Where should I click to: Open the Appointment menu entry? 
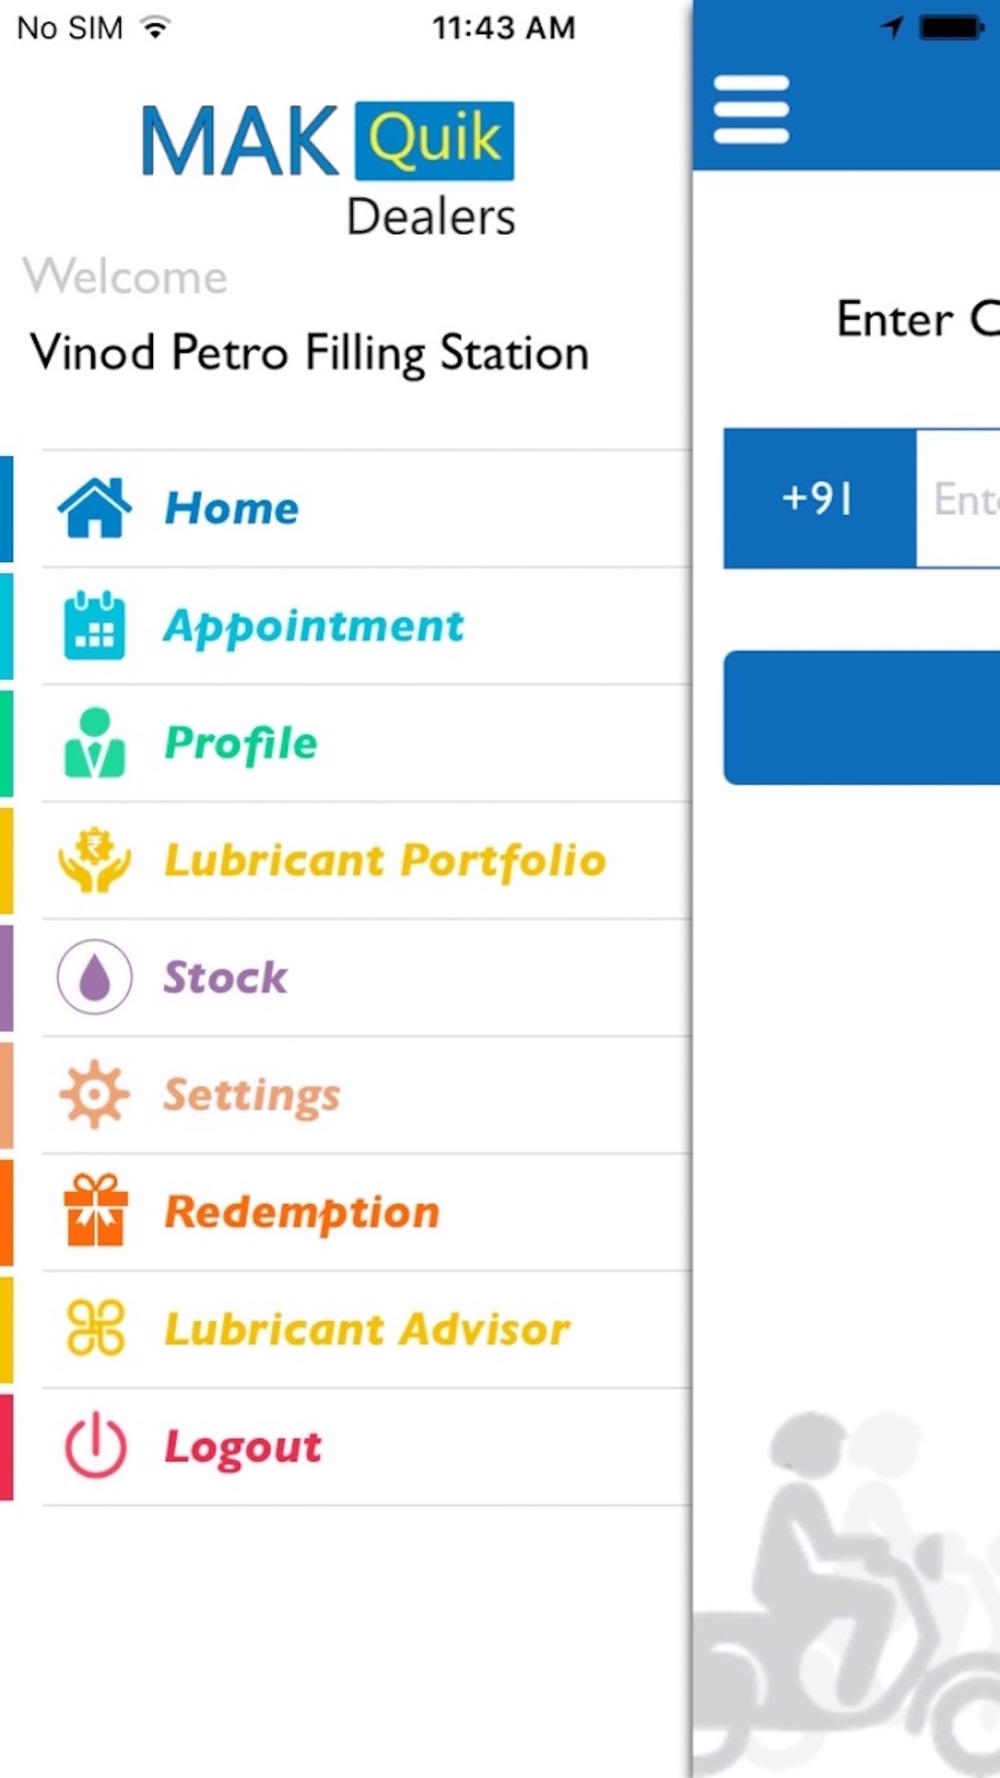pos(366,626)
